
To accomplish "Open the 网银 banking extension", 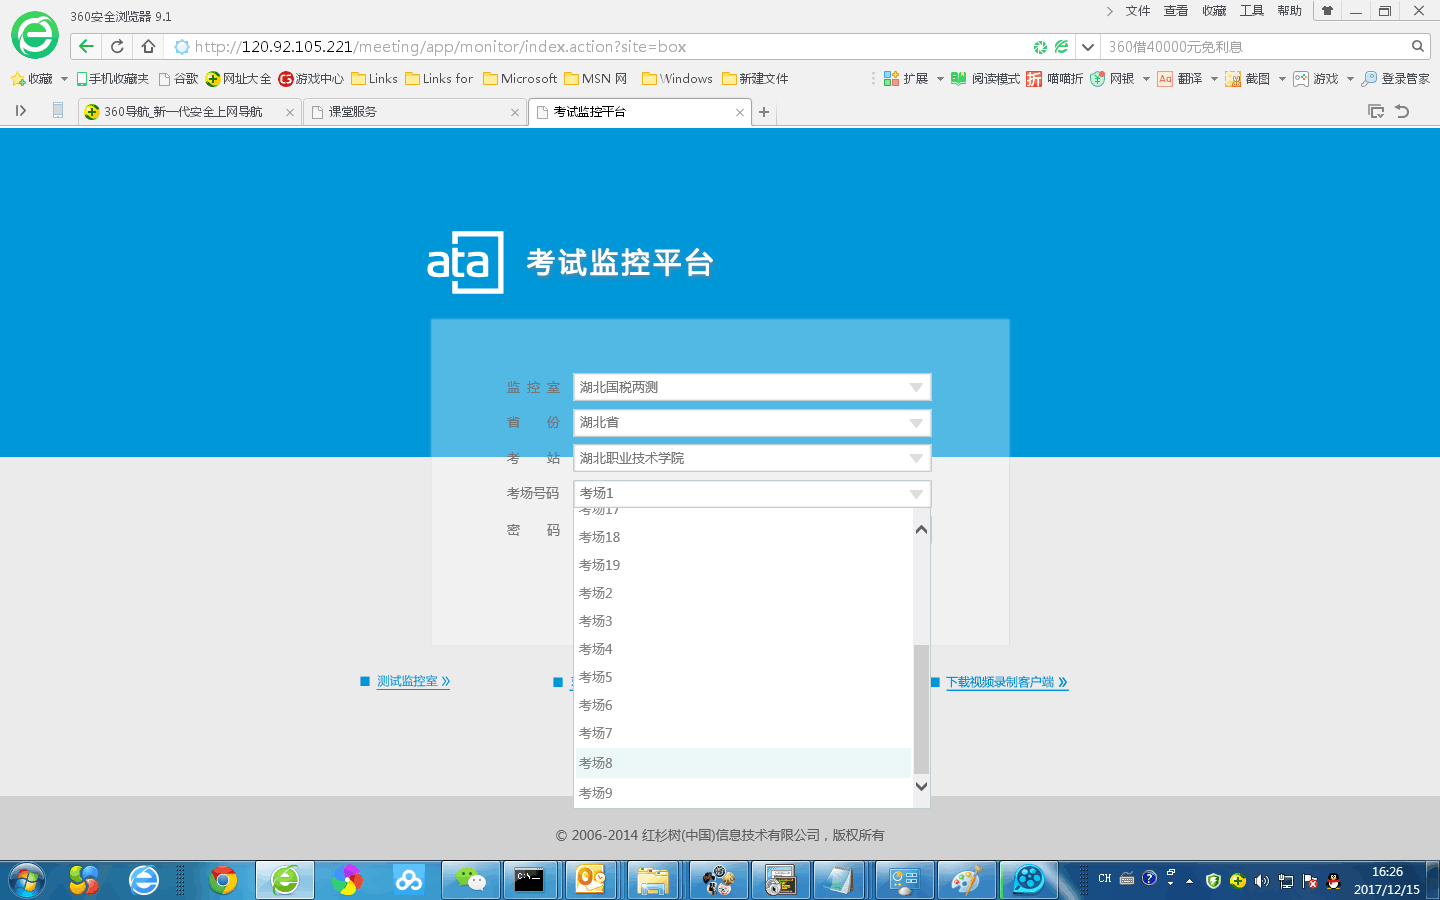I will tap(1112, 78).
